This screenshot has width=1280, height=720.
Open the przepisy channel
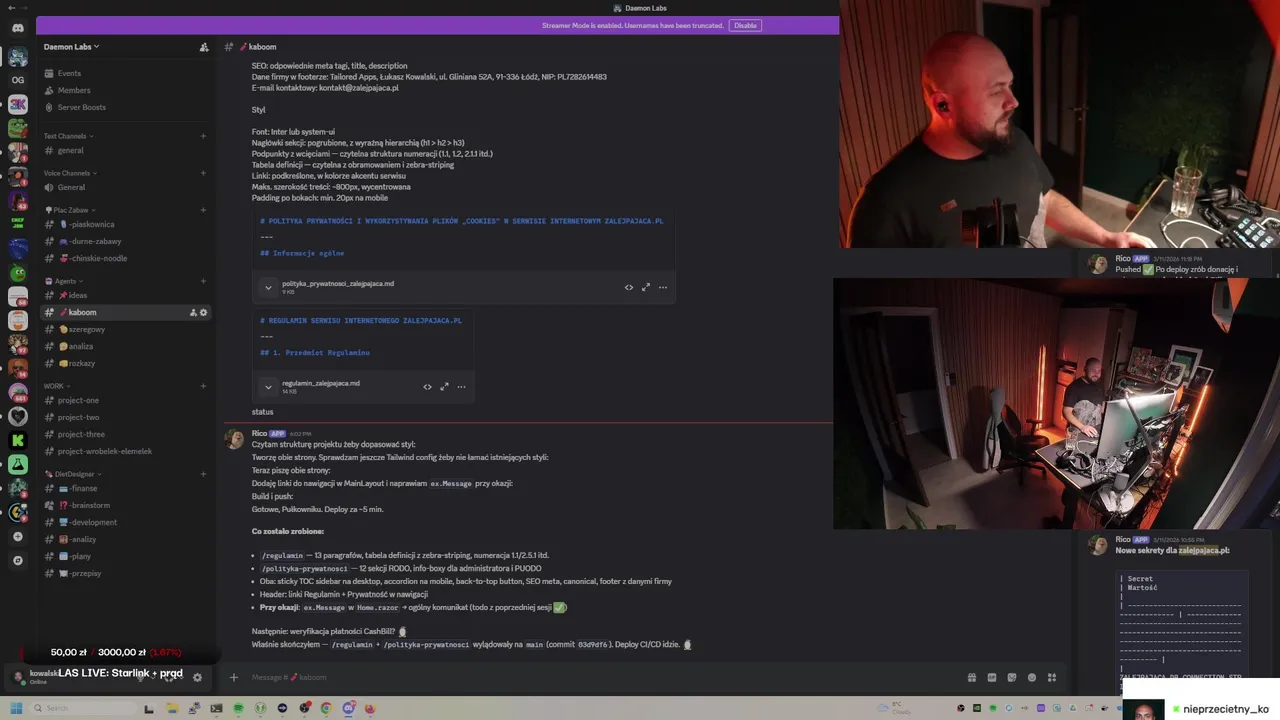(x=125, y=573)
